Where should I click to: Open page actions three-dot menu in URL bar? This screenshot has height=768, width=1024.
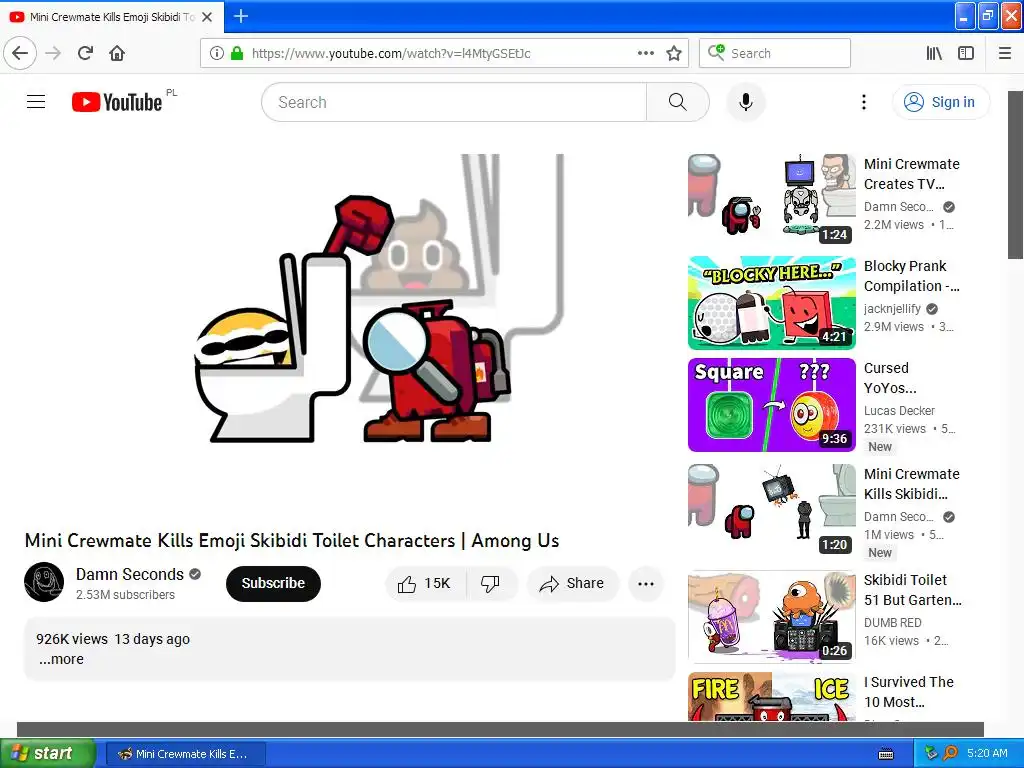pos(645,53)
